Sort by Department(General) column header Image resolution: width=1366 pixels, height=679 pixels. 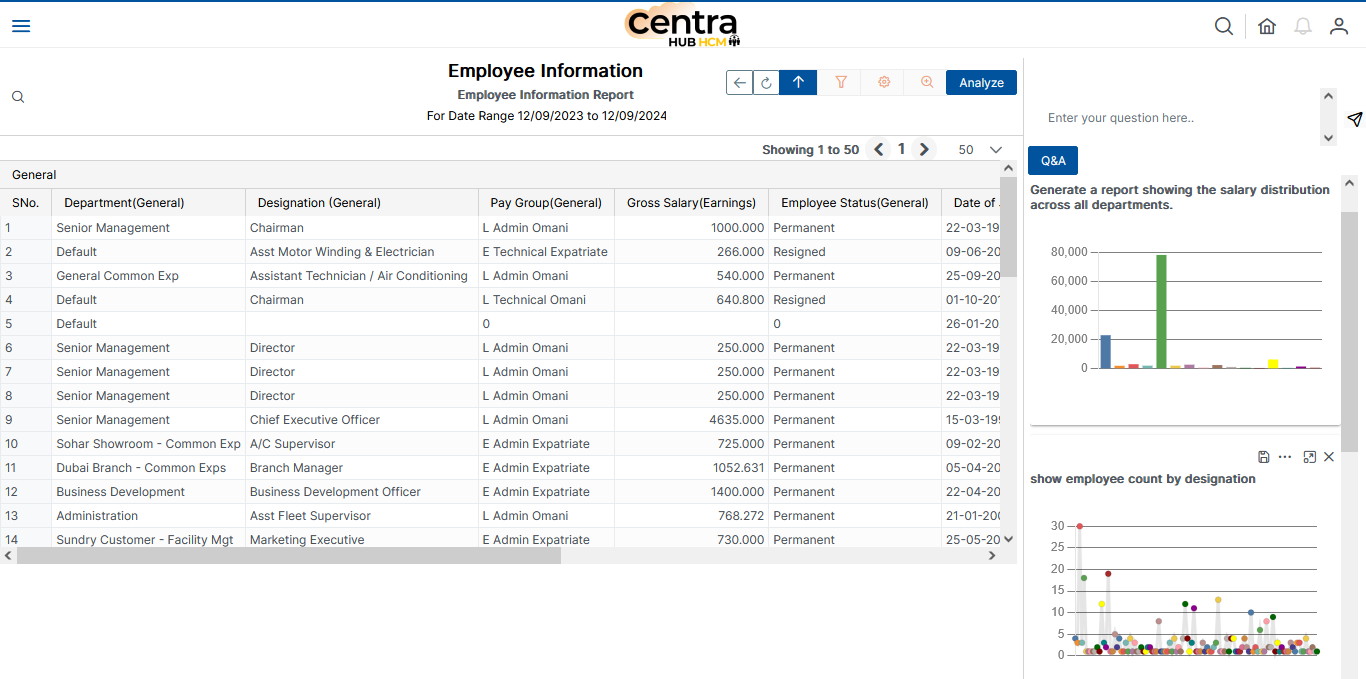click(x=148, y=203)
